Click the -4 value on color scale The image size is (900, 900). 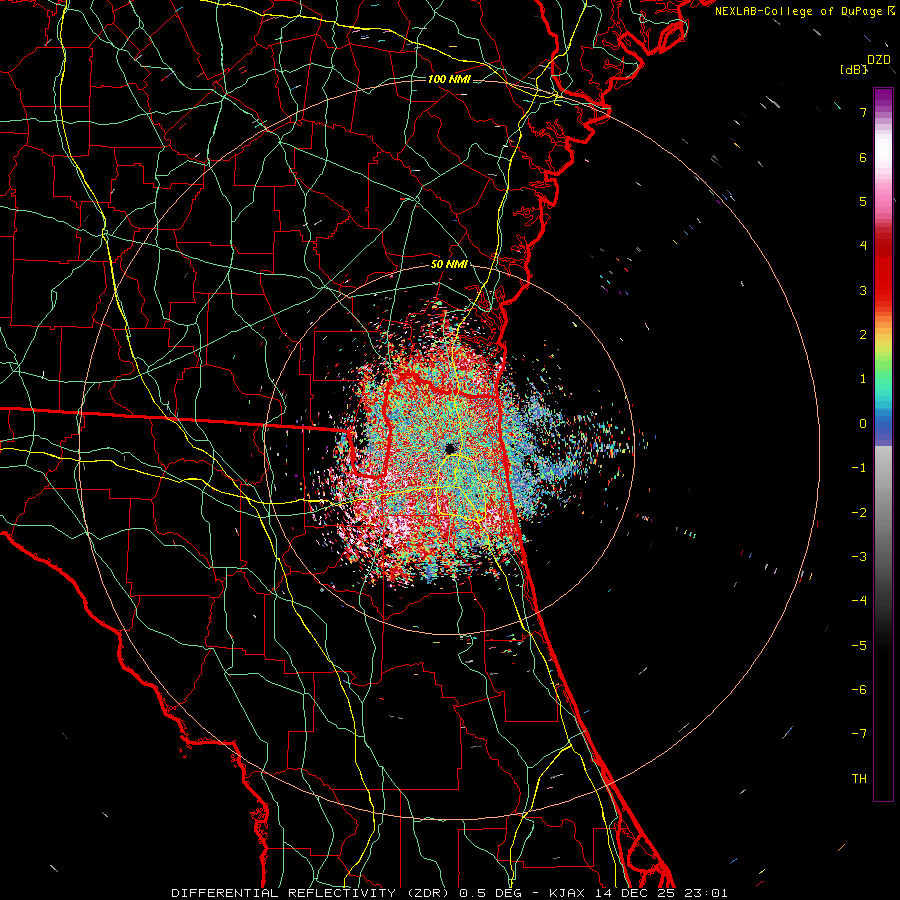pyautogui.click(x=859, y=601)
